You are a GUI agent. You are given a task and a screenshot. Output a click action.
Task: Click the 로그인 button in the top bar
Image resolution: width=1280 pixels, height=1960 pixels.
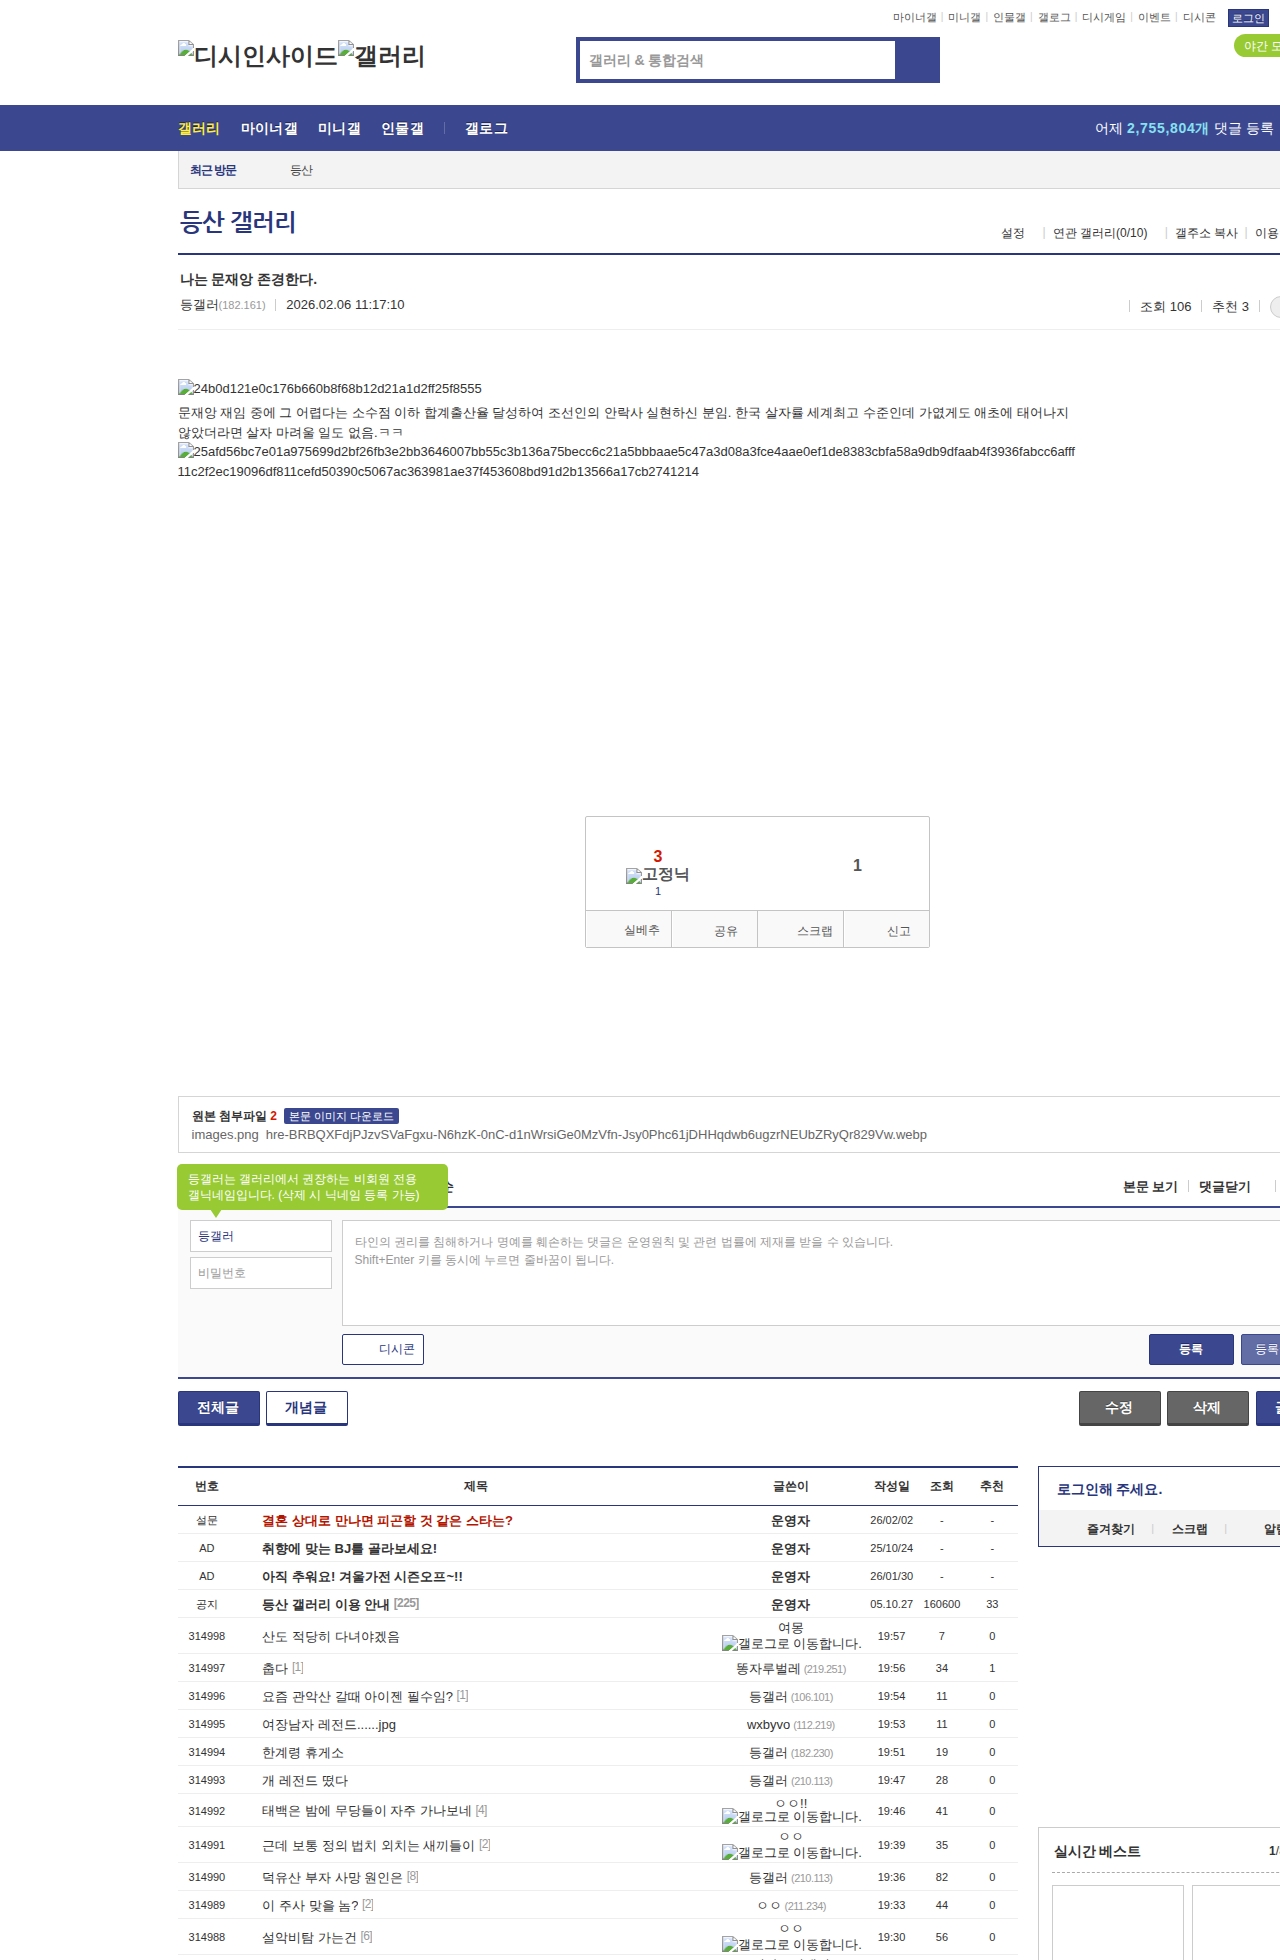click(1248, 18)
